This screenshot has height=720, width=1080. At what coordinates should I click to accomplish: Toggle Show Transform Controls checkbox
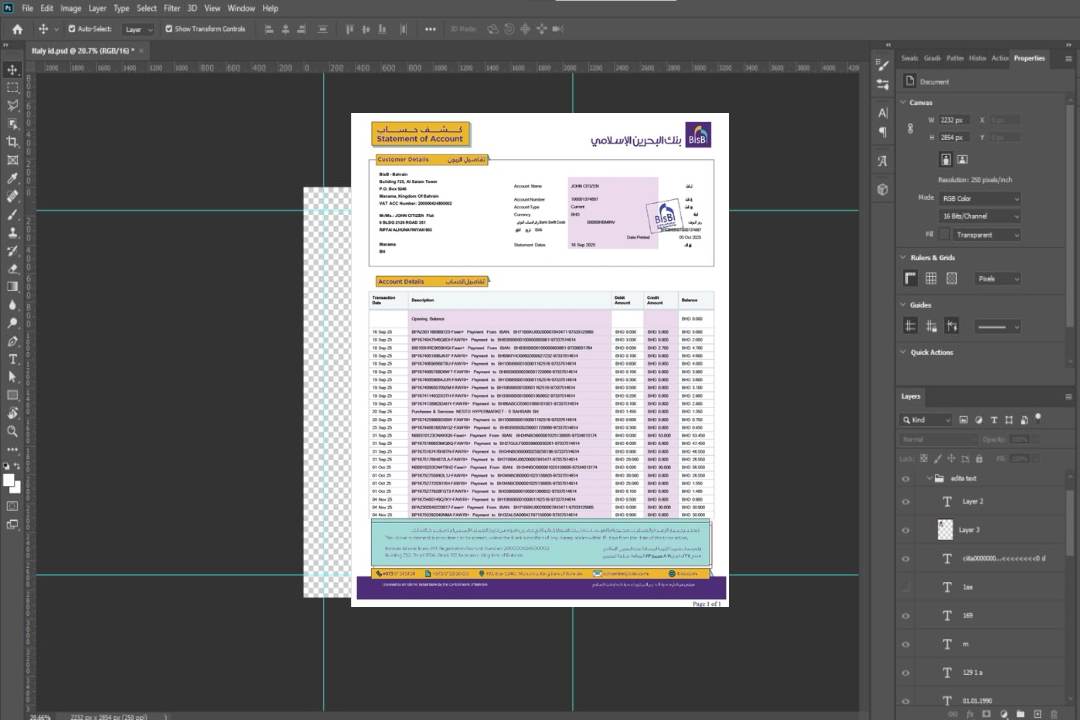[x=169, y=29]
